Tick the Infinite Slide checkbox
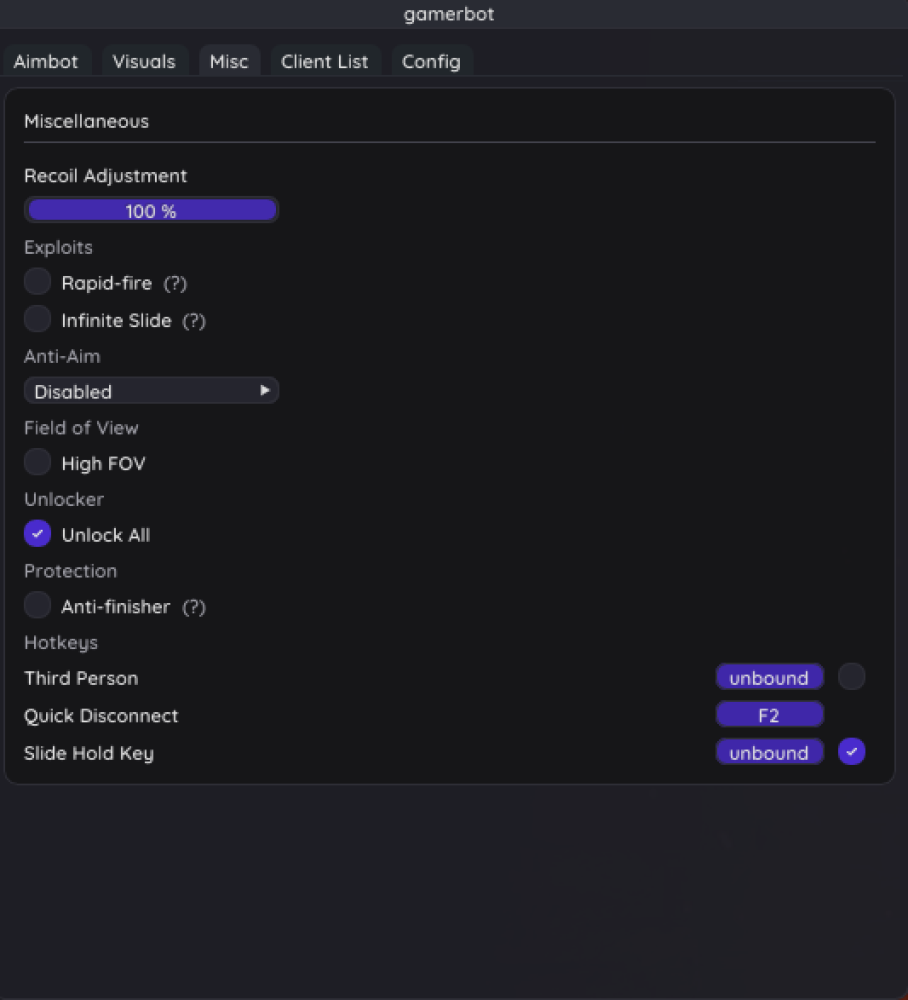Image resolution: width=908 pixels, height=1000 pixels. (38, 320)
